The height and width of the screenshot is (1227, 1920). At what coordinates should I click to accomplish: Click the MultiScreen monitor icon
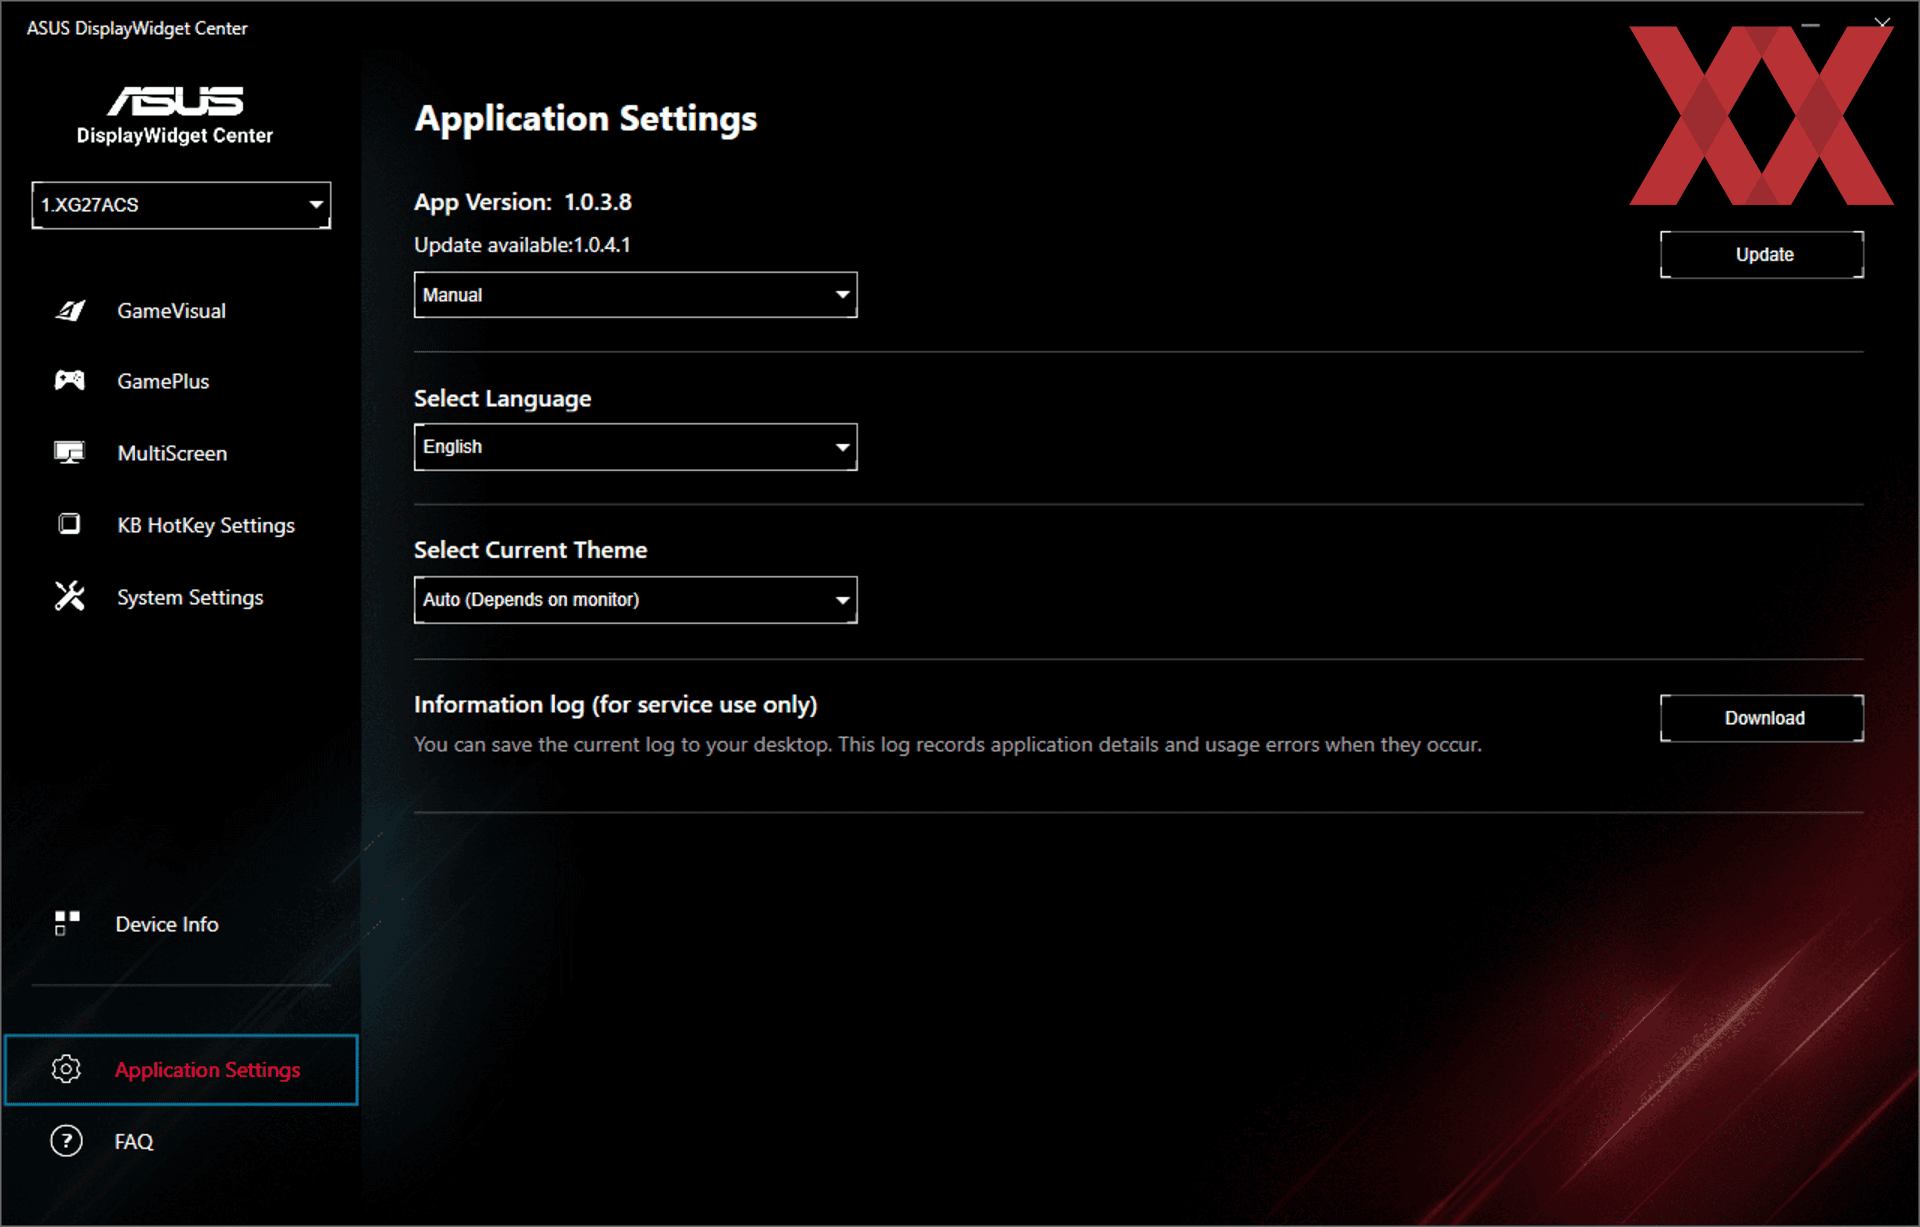(x=70, y=453)
